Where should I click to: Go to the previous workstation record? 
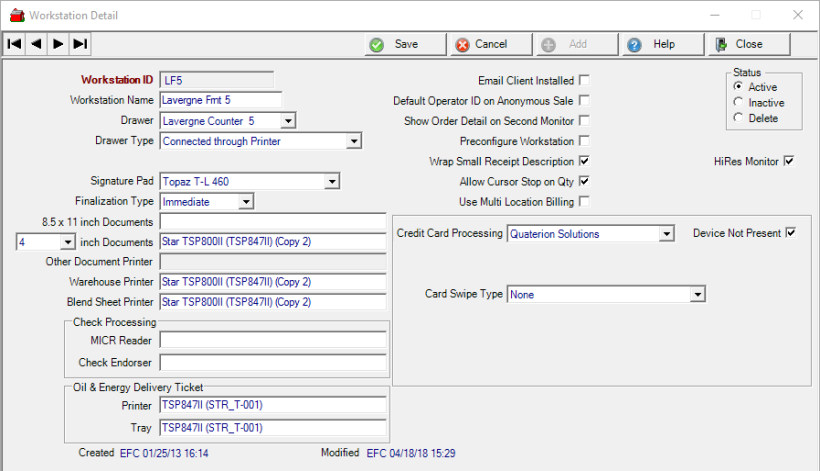(36, 44)
